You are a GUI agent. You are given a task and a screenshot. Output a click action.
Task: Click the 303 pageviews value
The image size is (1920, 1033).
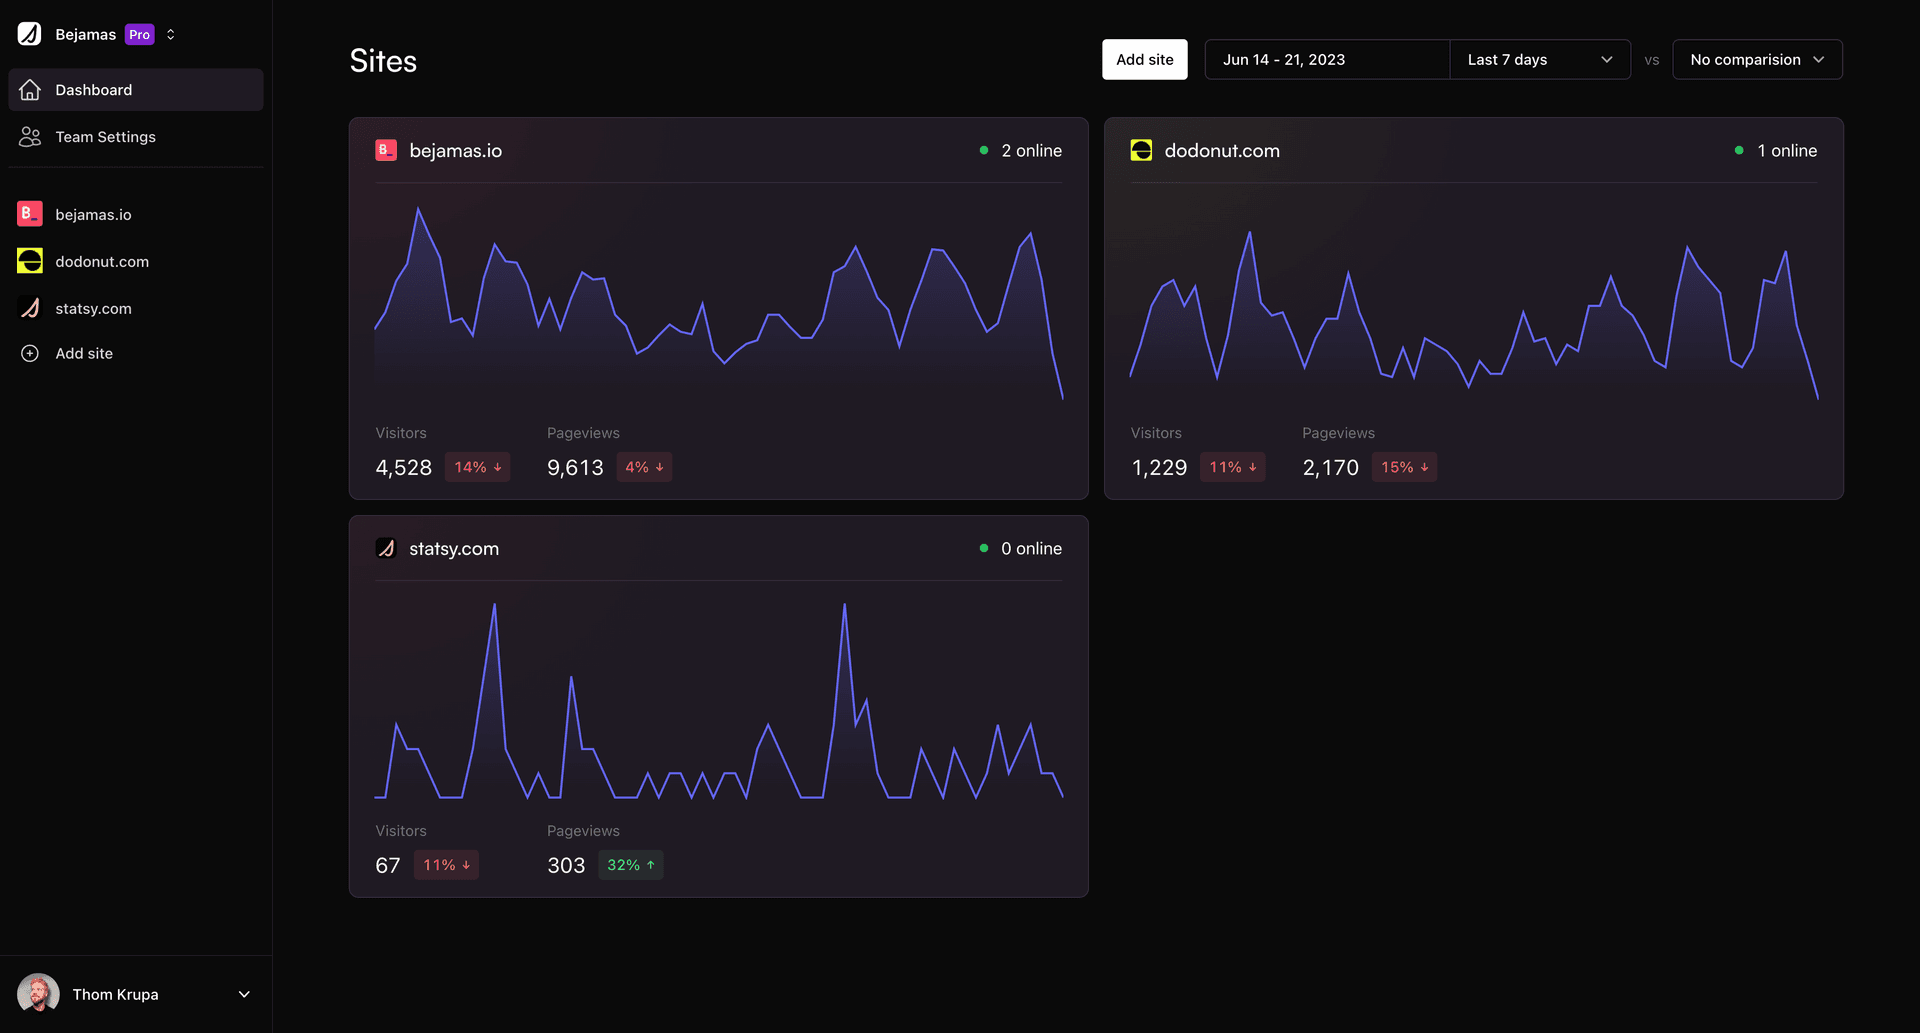click(566, 866)
